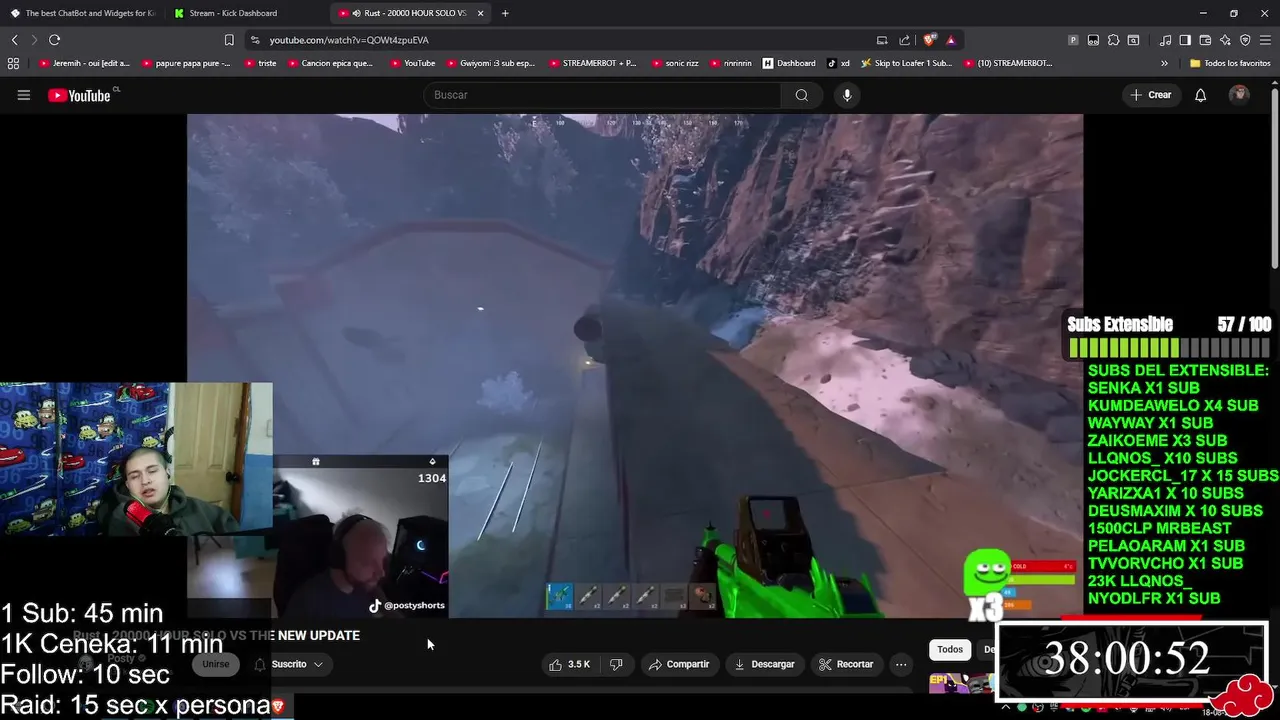
Task: Open the account avatar menu
Action: coord(1239,95)
